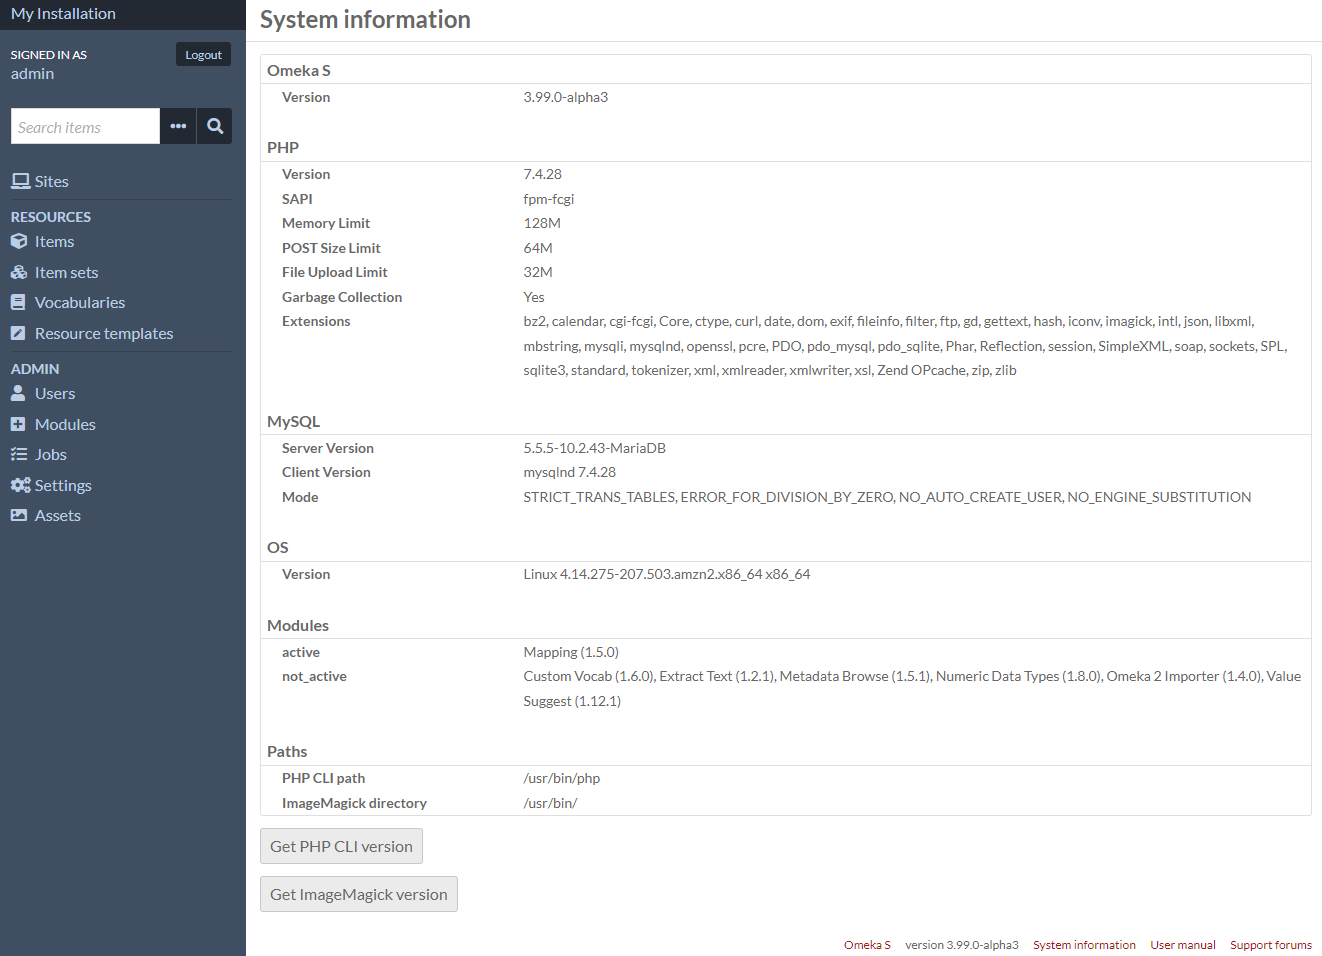Click the admin username link
1322x956 pixels.
click(32, 73)
